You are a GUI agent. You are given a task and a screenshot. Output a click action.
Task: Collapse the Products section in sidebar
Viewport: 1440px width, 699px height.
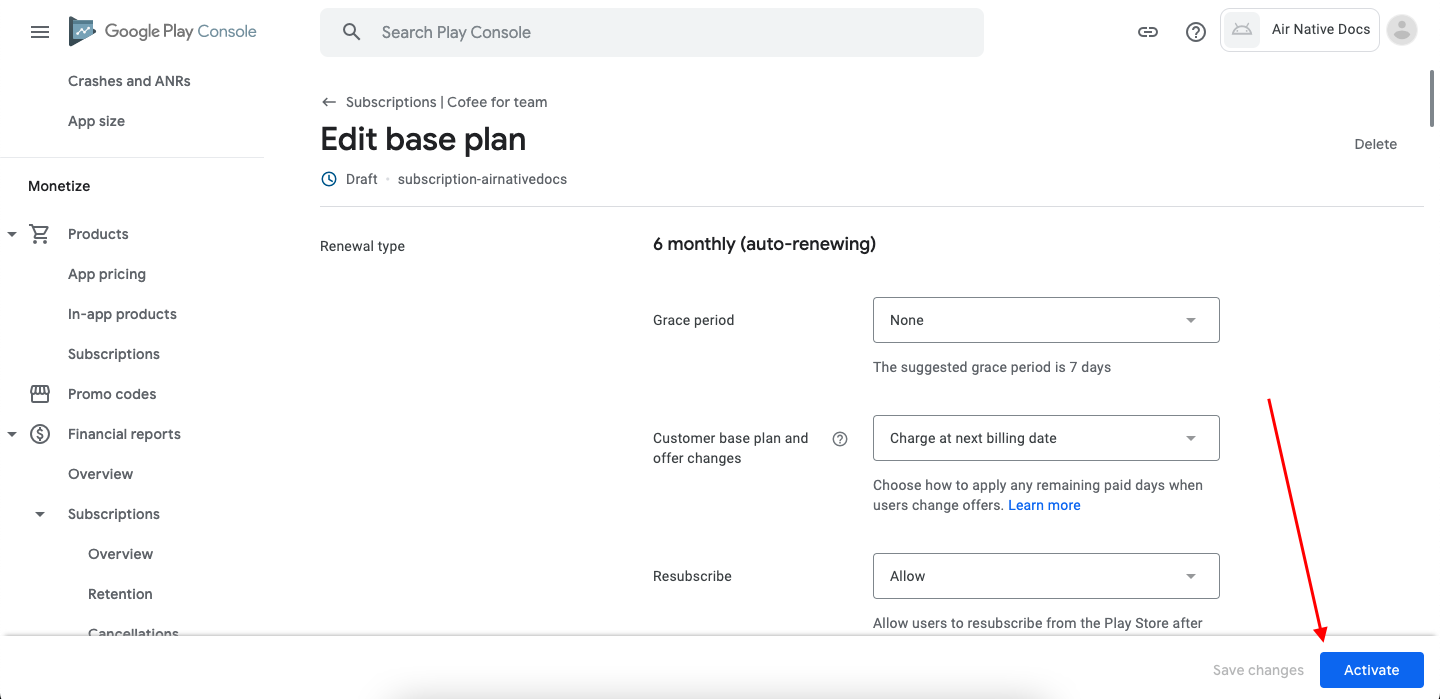[12, 234]
